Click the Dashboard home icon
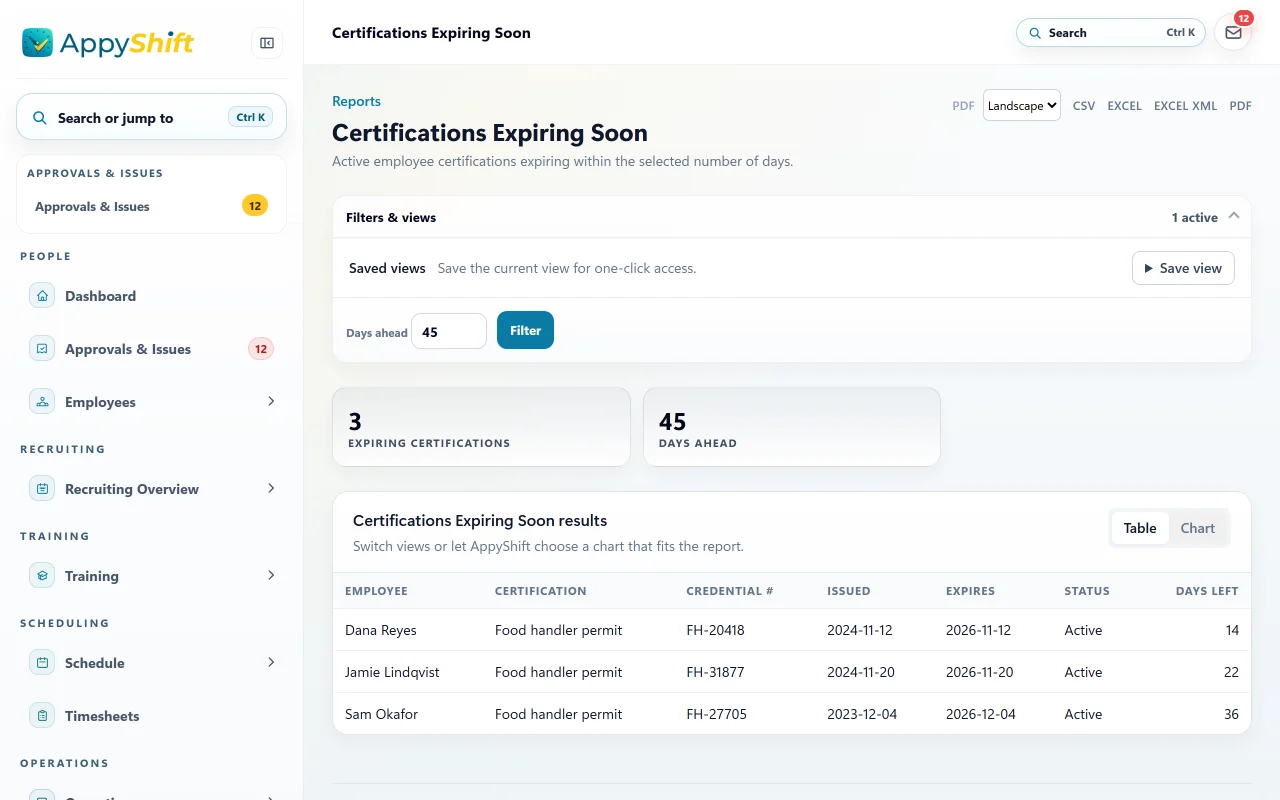 (42, 296)
